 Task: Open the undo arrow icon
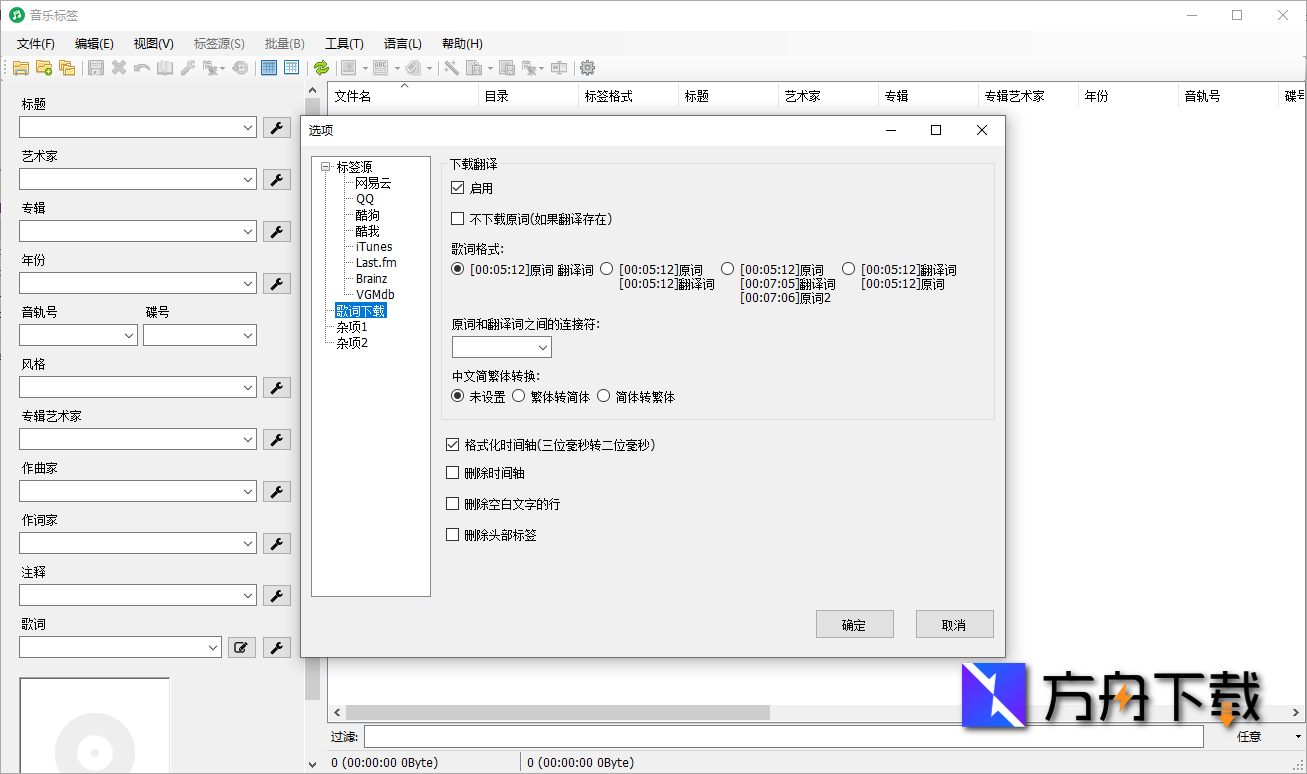[140, 67]
